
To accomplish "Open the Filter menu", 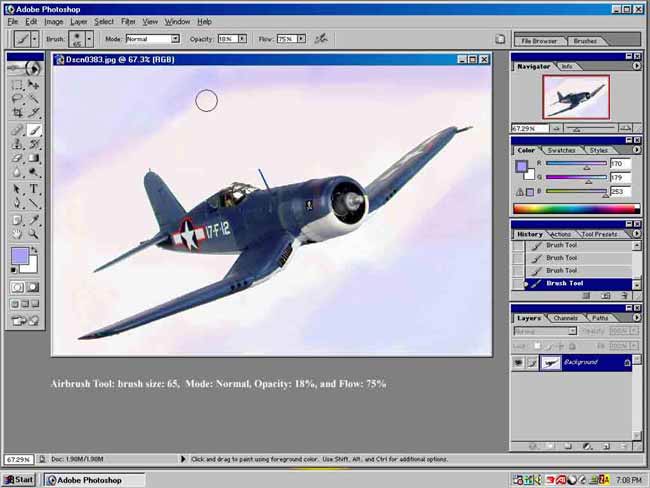I will coord(128,22).
